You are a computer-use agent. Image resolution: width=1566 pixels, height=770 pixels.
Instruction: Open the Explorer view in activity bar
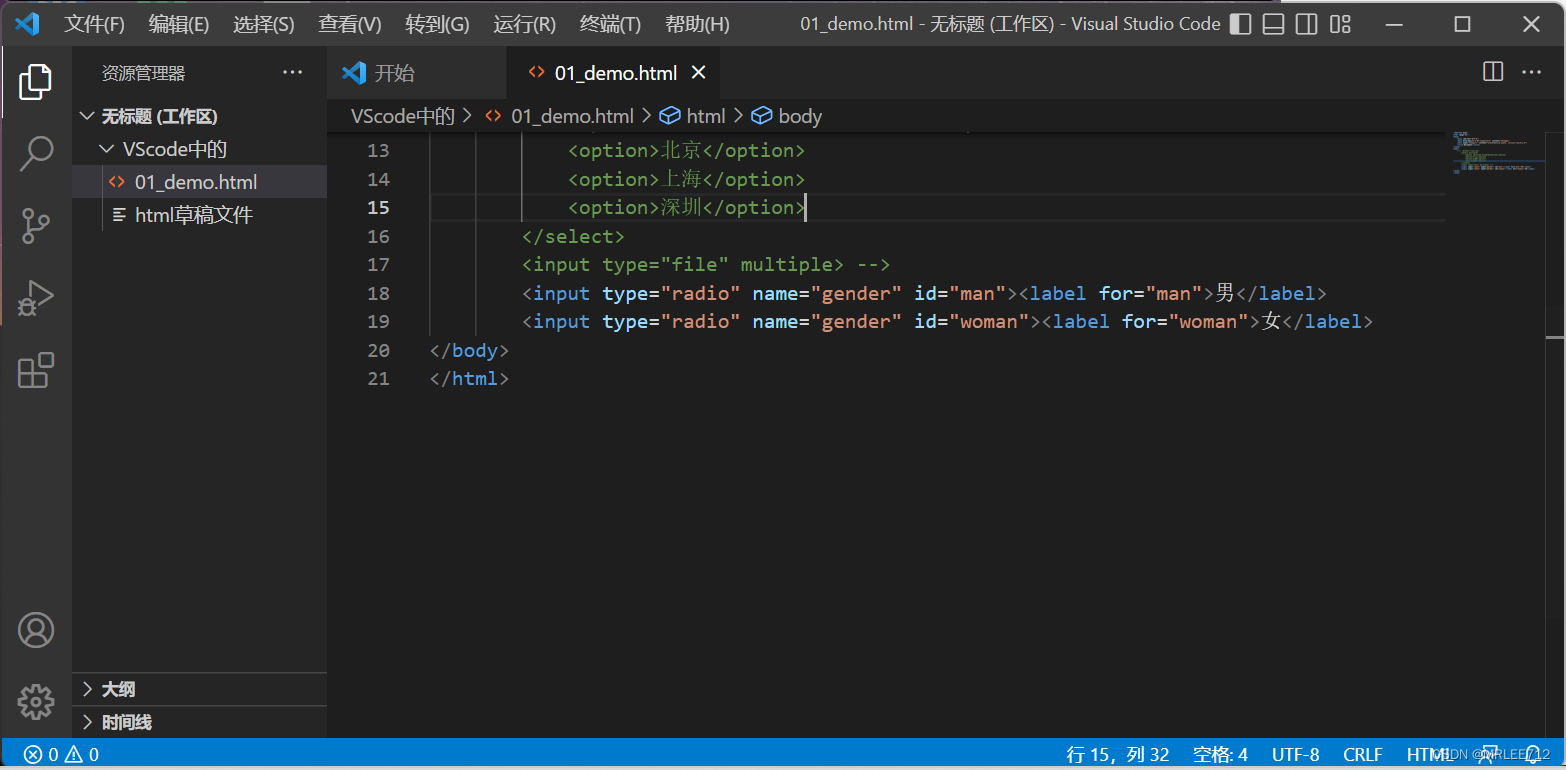(35, 82)
